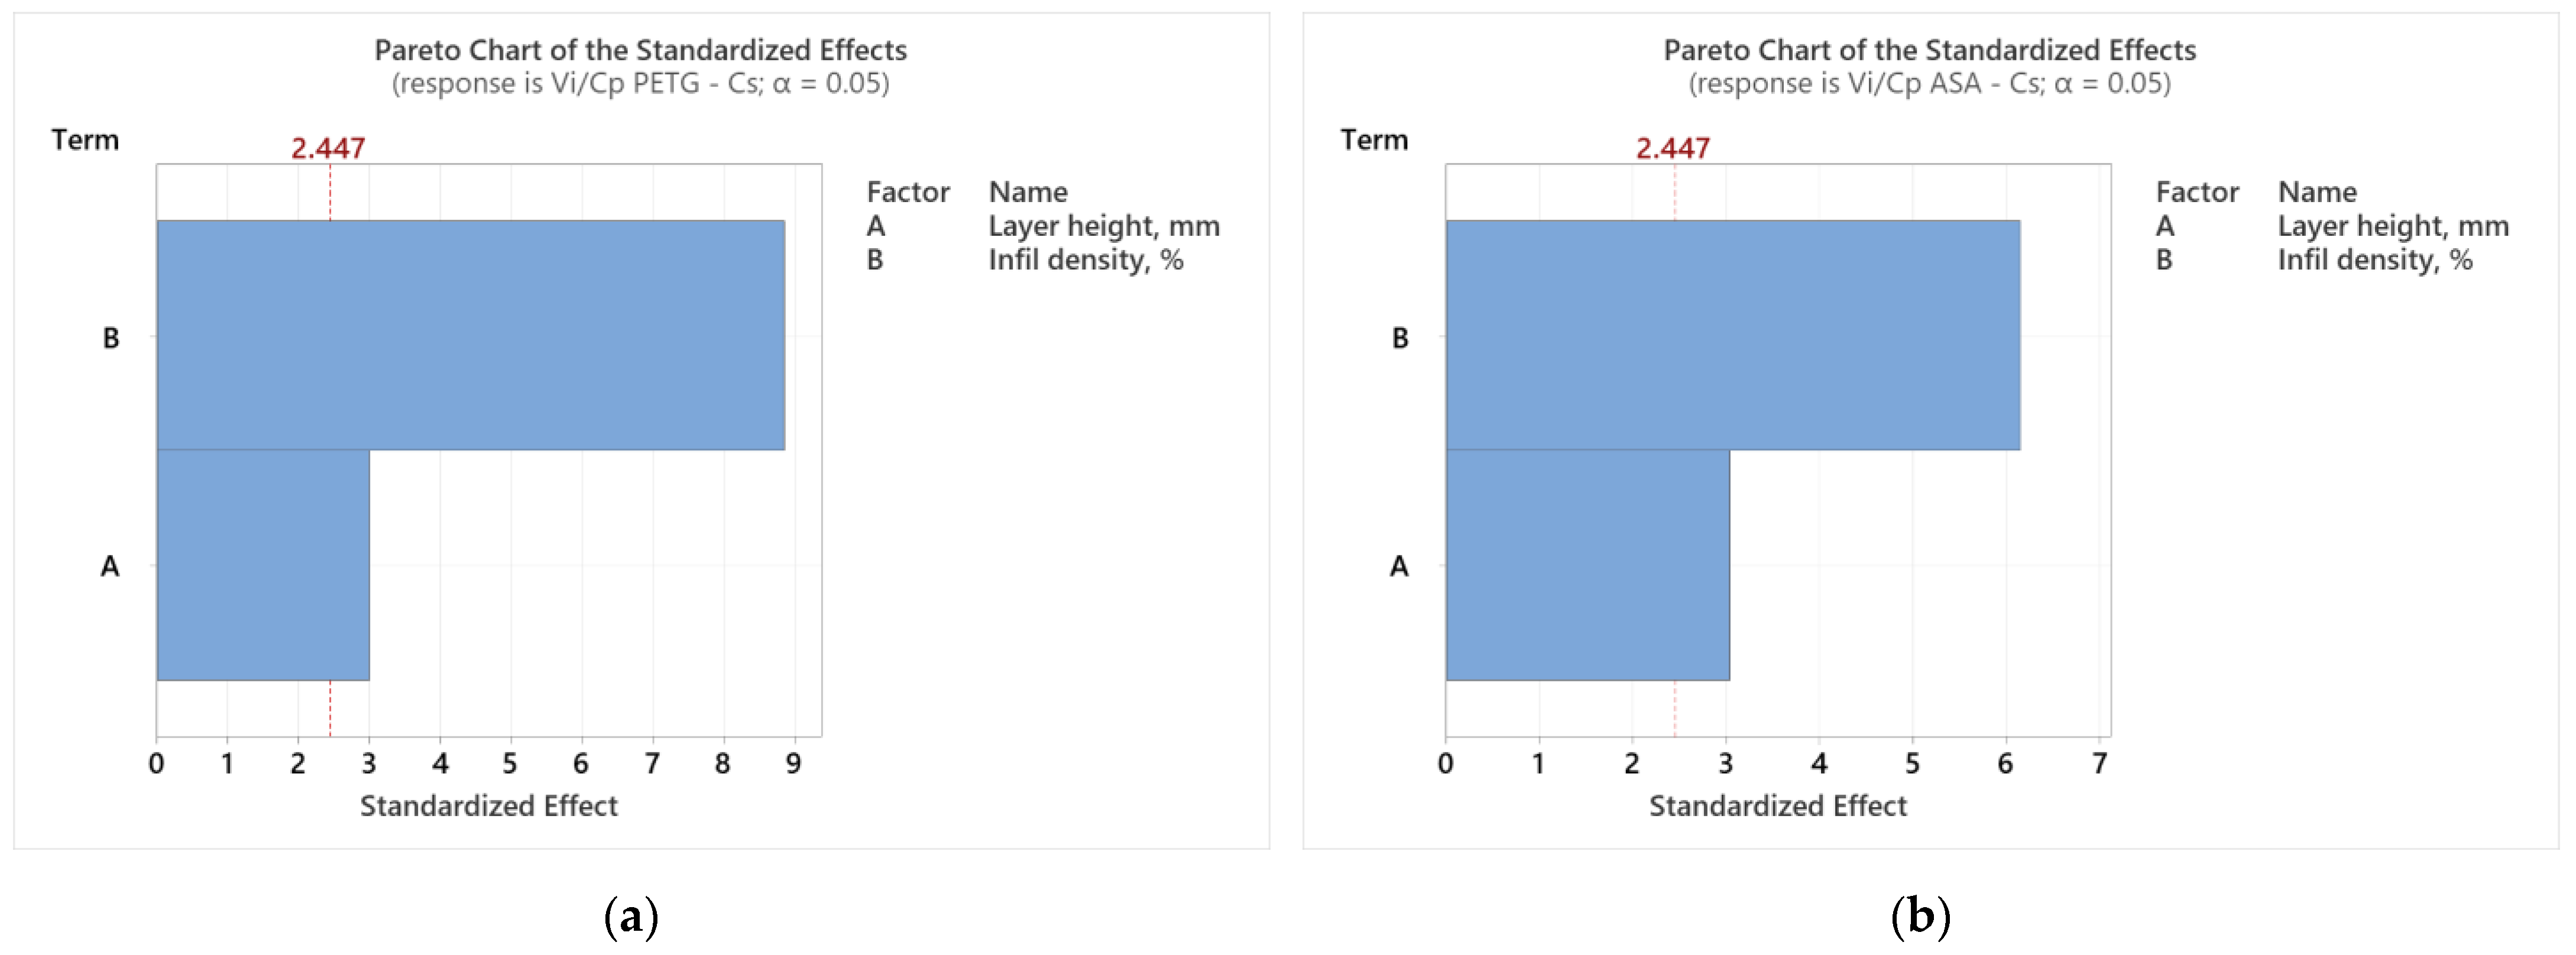This screenshot has width=2576, height=955.
Task: Click the 2.447 reference label in ASA chart
Action: 1672,148
